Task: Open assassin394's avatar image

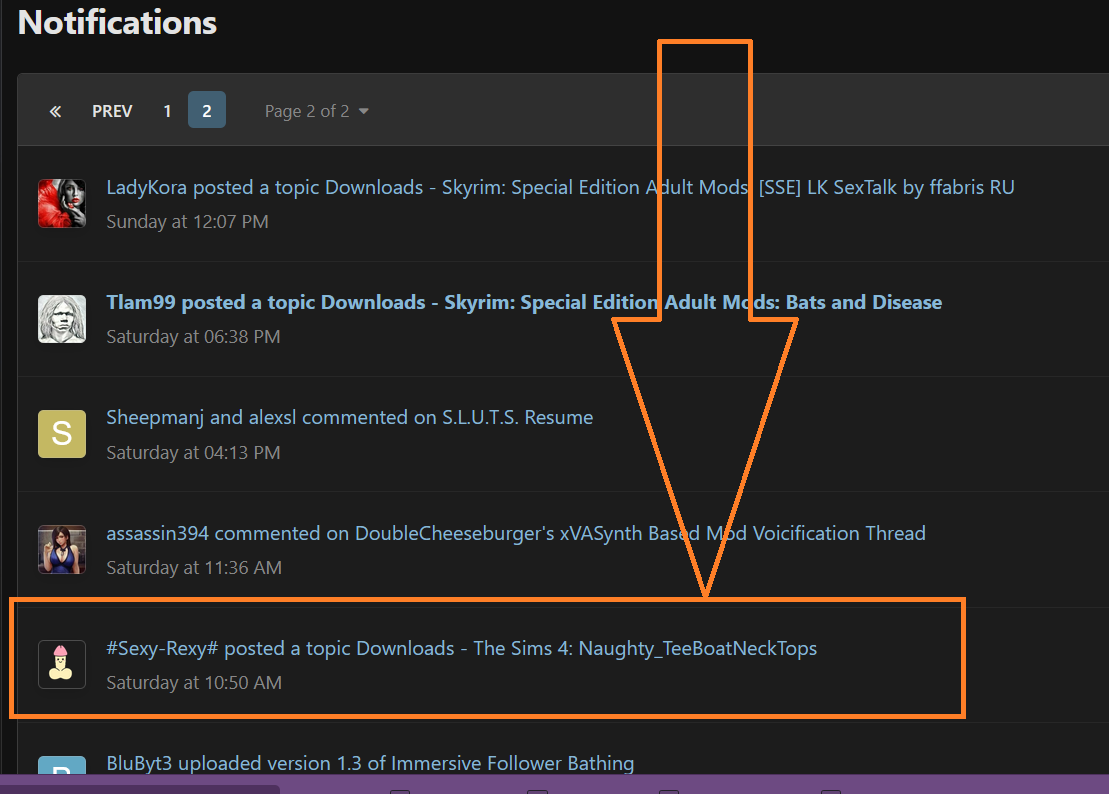Action: point(62,549)
